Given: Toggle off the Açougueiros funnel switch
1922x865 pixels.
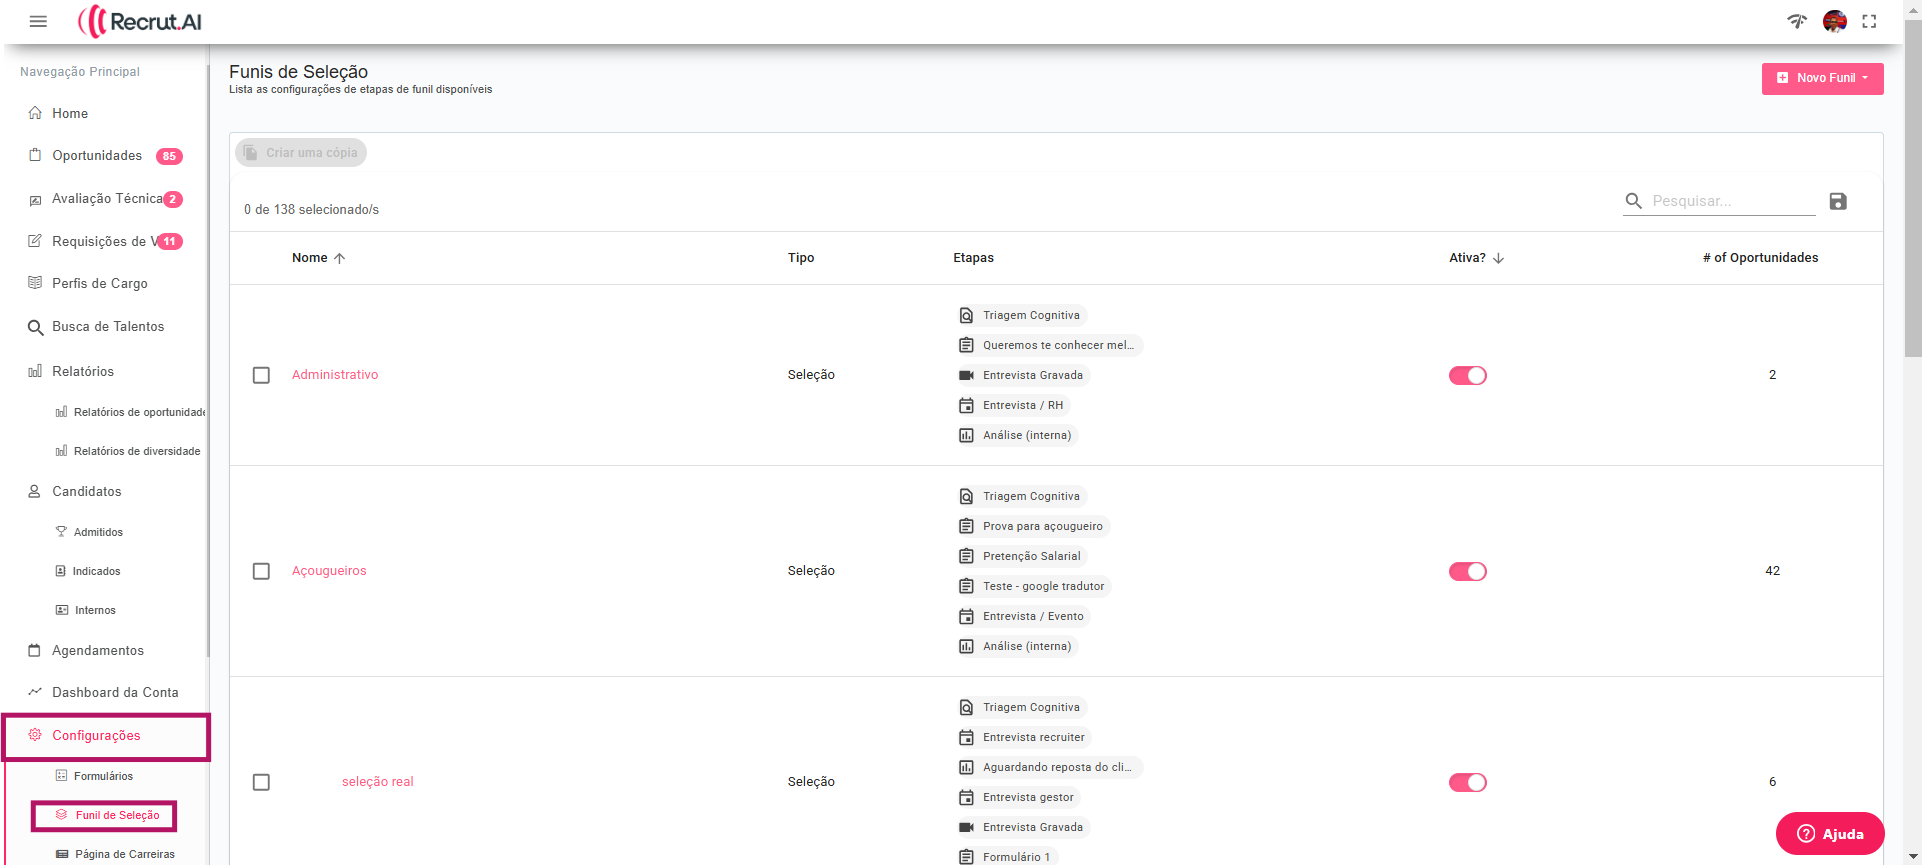Looking at the screenshot, I should coord(1468,571).
